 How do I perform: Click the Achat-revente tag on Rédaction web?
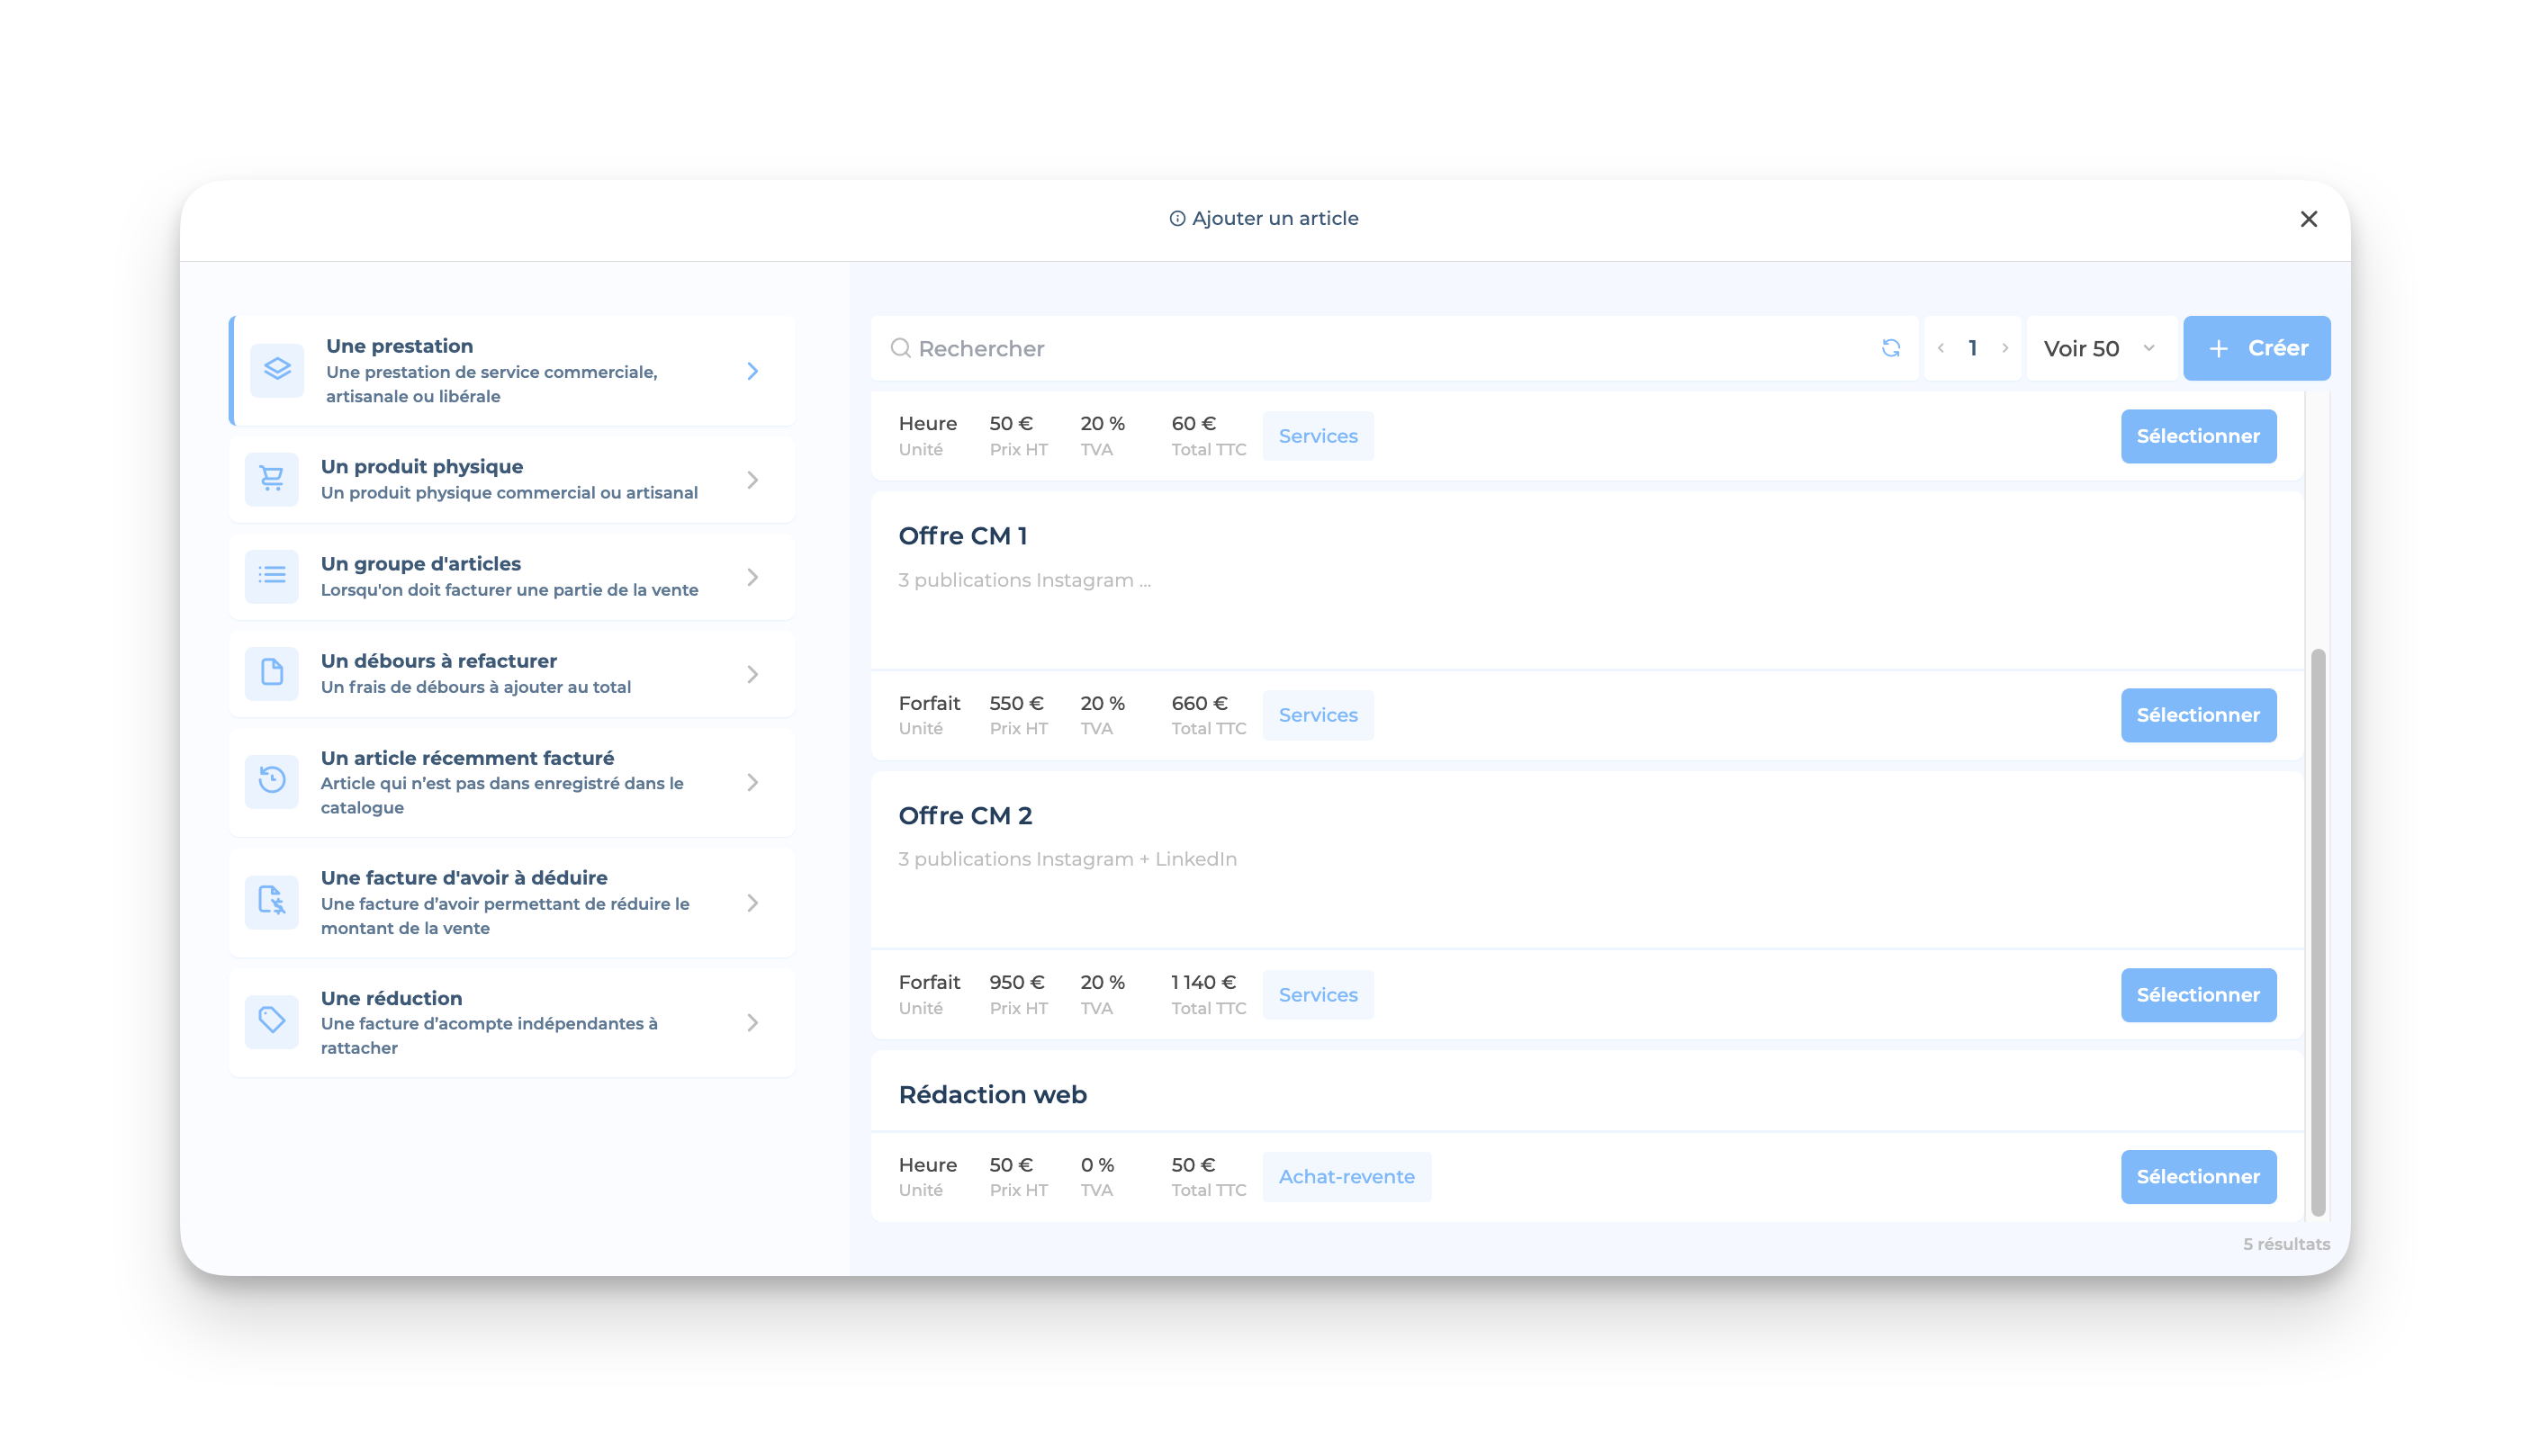(1346, 1177)
